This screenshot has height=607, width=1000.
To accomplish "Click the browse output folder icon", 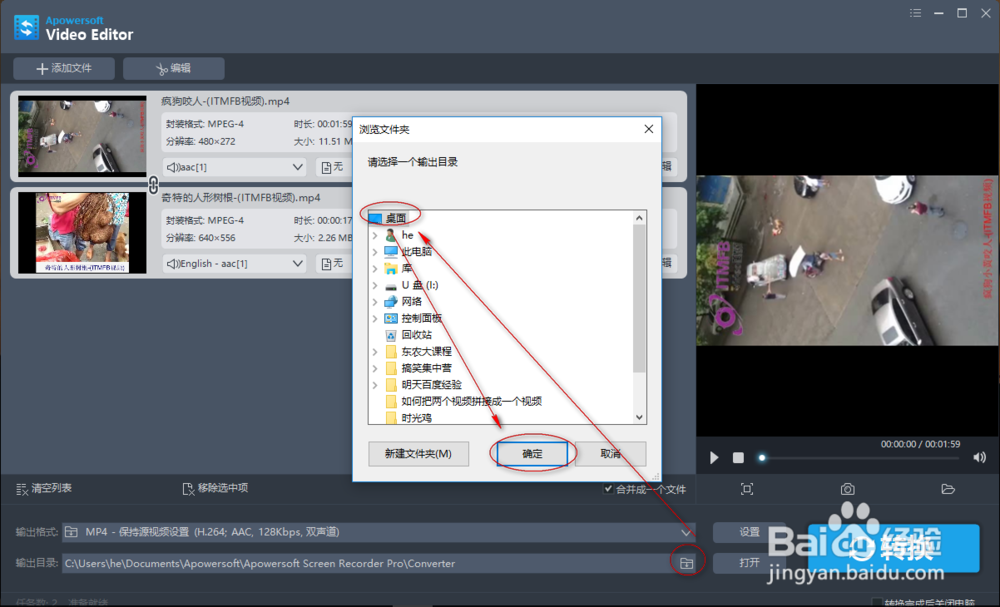I will click(686, 563).
